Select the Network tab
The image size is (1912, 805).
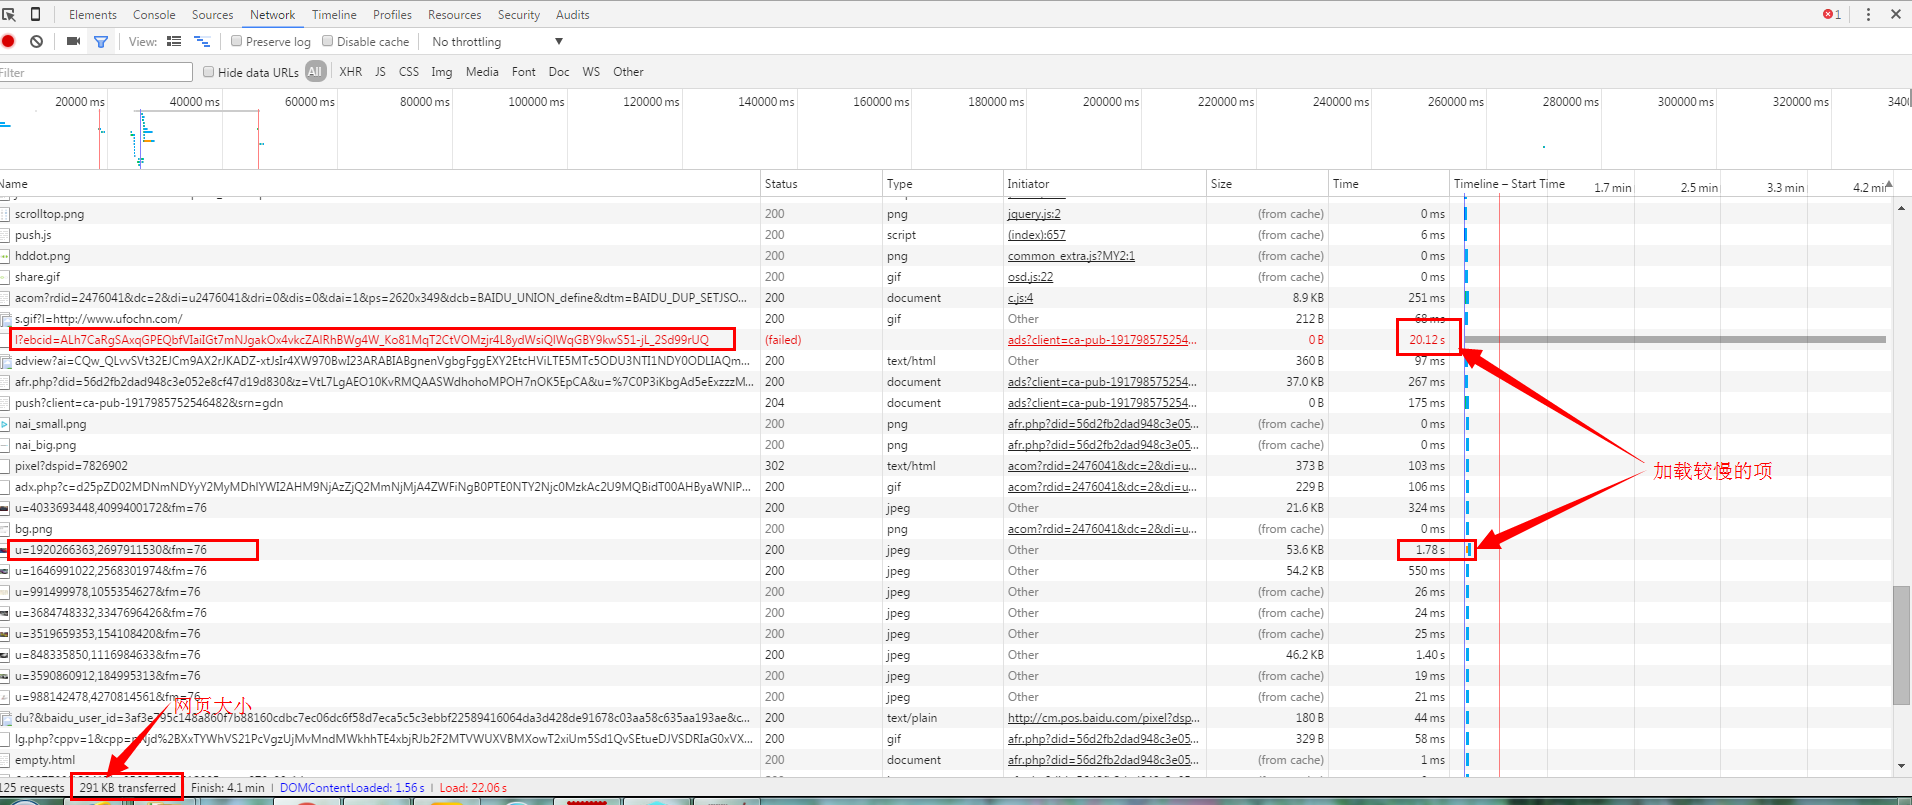(x=272, y=14)
